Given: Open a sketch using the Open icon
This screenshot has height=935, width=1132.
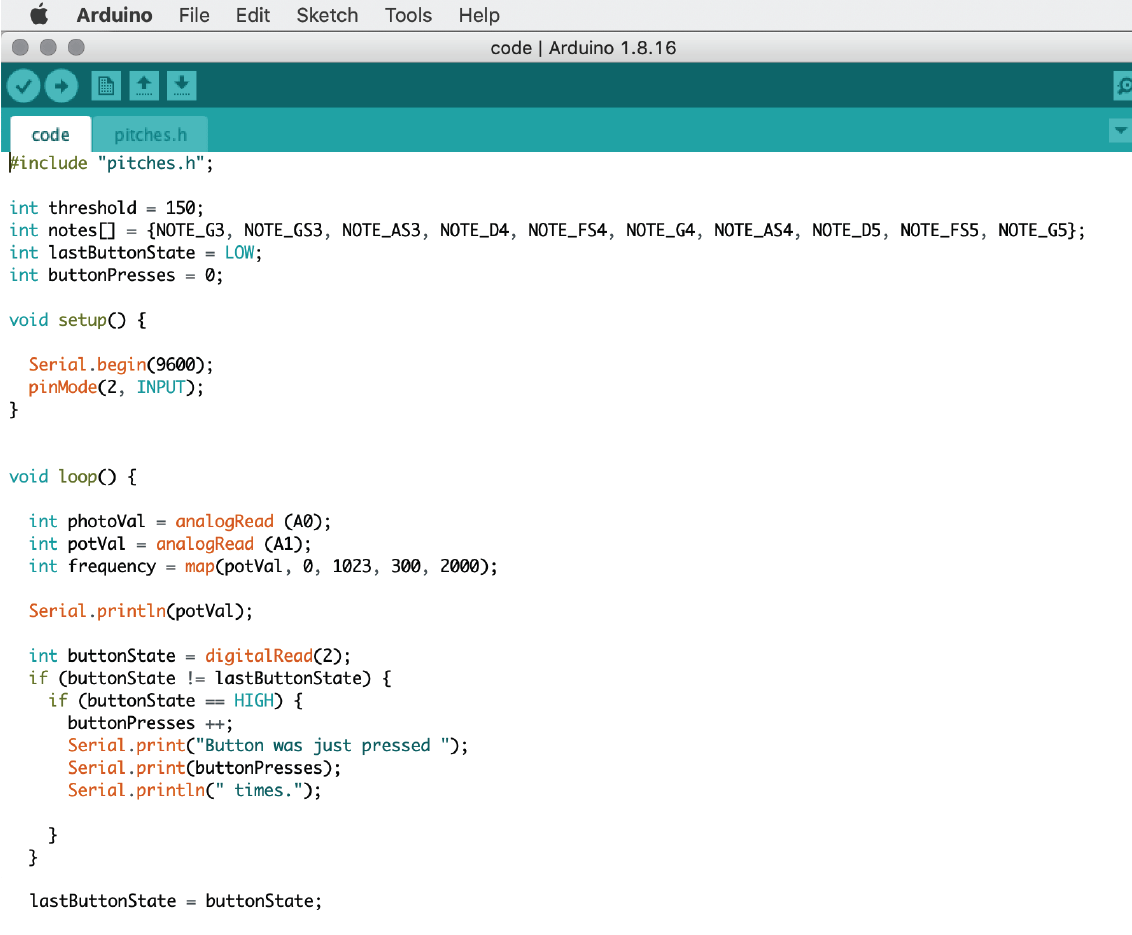Looking at the screenshot, I should coord(143,86).
